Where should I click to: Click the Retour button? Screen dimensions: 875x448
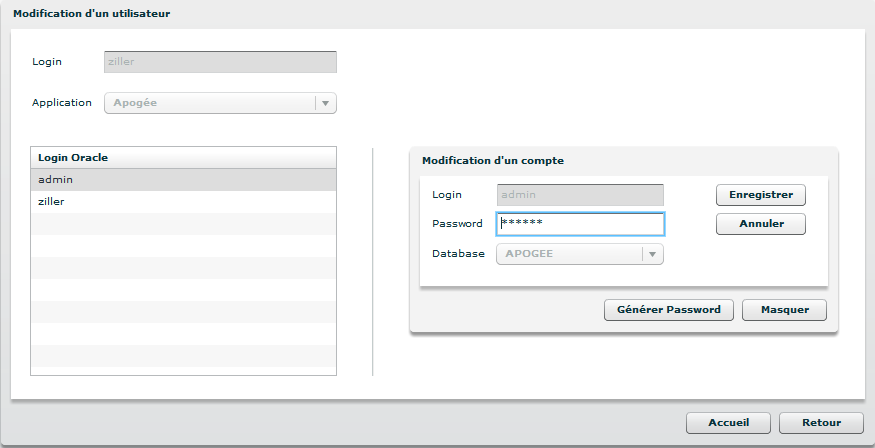821,423
